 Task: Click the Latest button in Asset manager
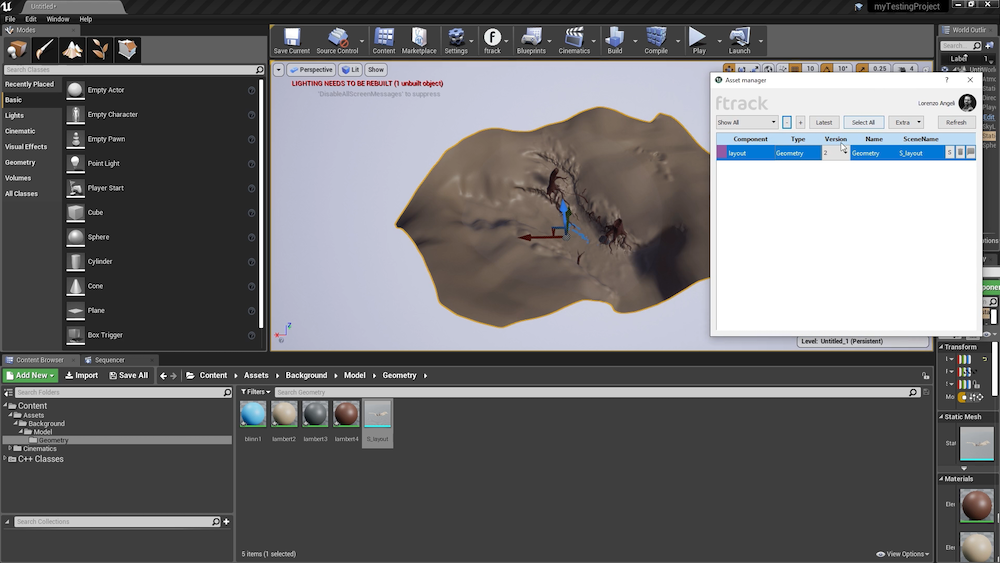point(823,122)
